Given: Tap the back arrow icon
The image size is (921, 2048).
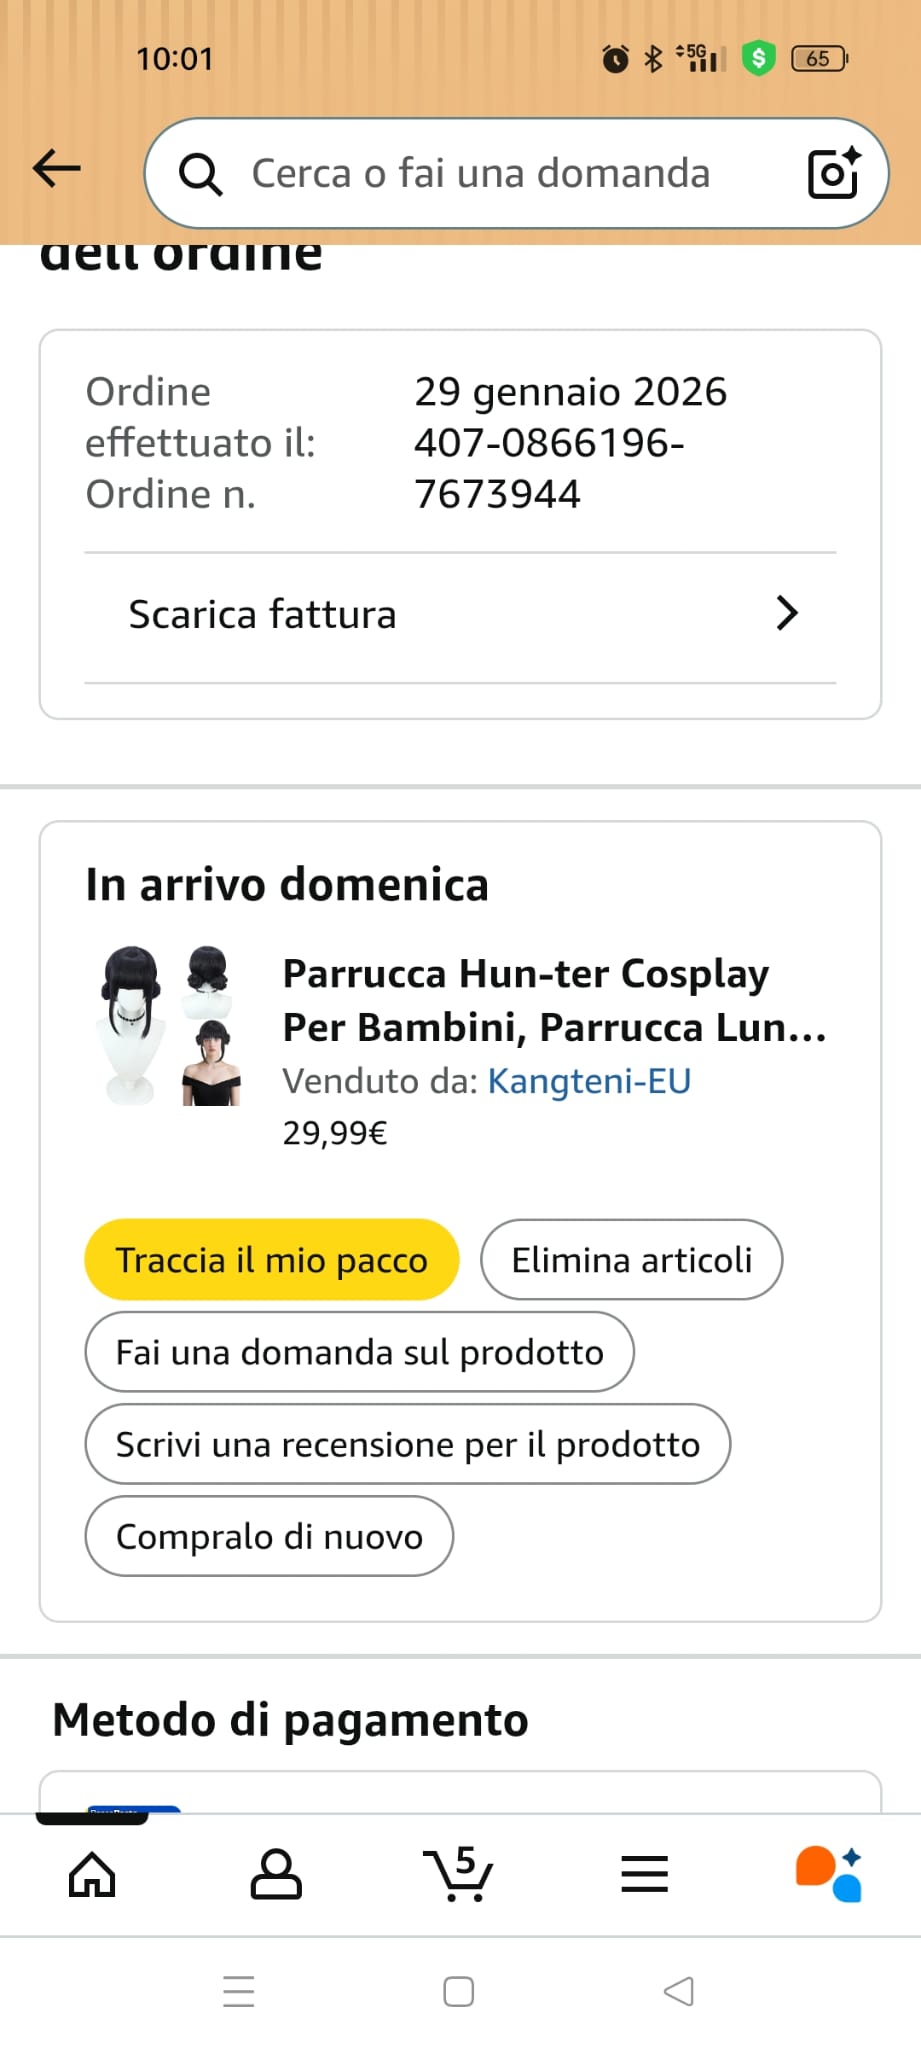Looking at the screenshot, I should coord(56,169).
